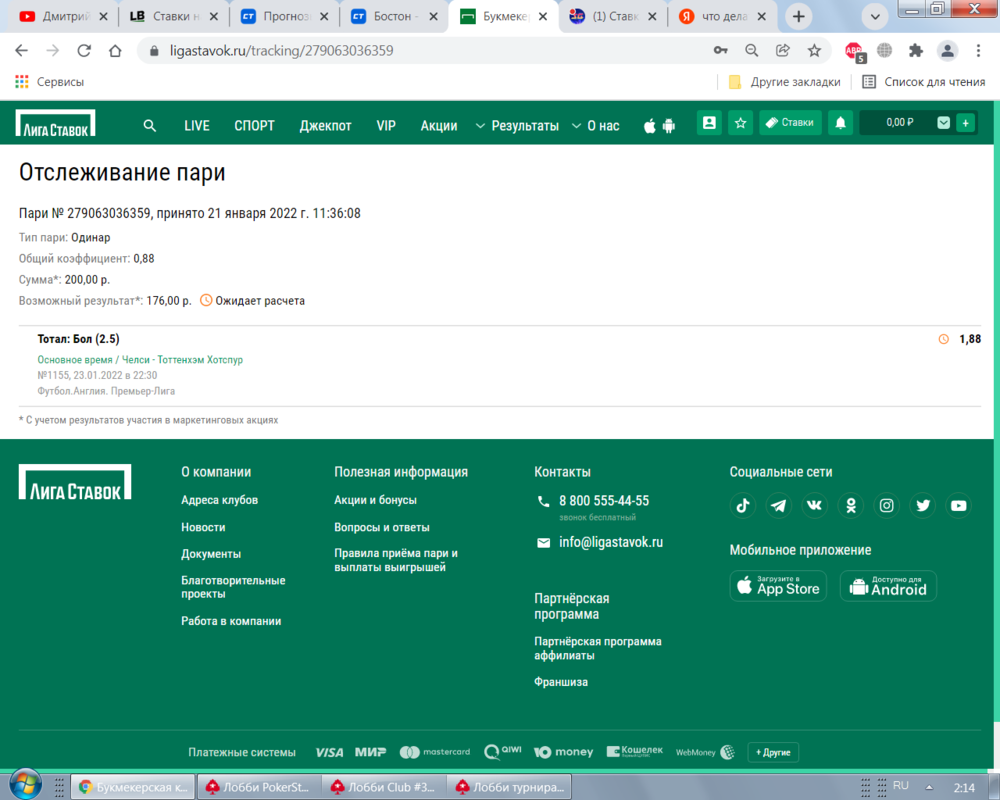Open the Вопросы и ответы footer link
1000x800 pixels.
382,528
